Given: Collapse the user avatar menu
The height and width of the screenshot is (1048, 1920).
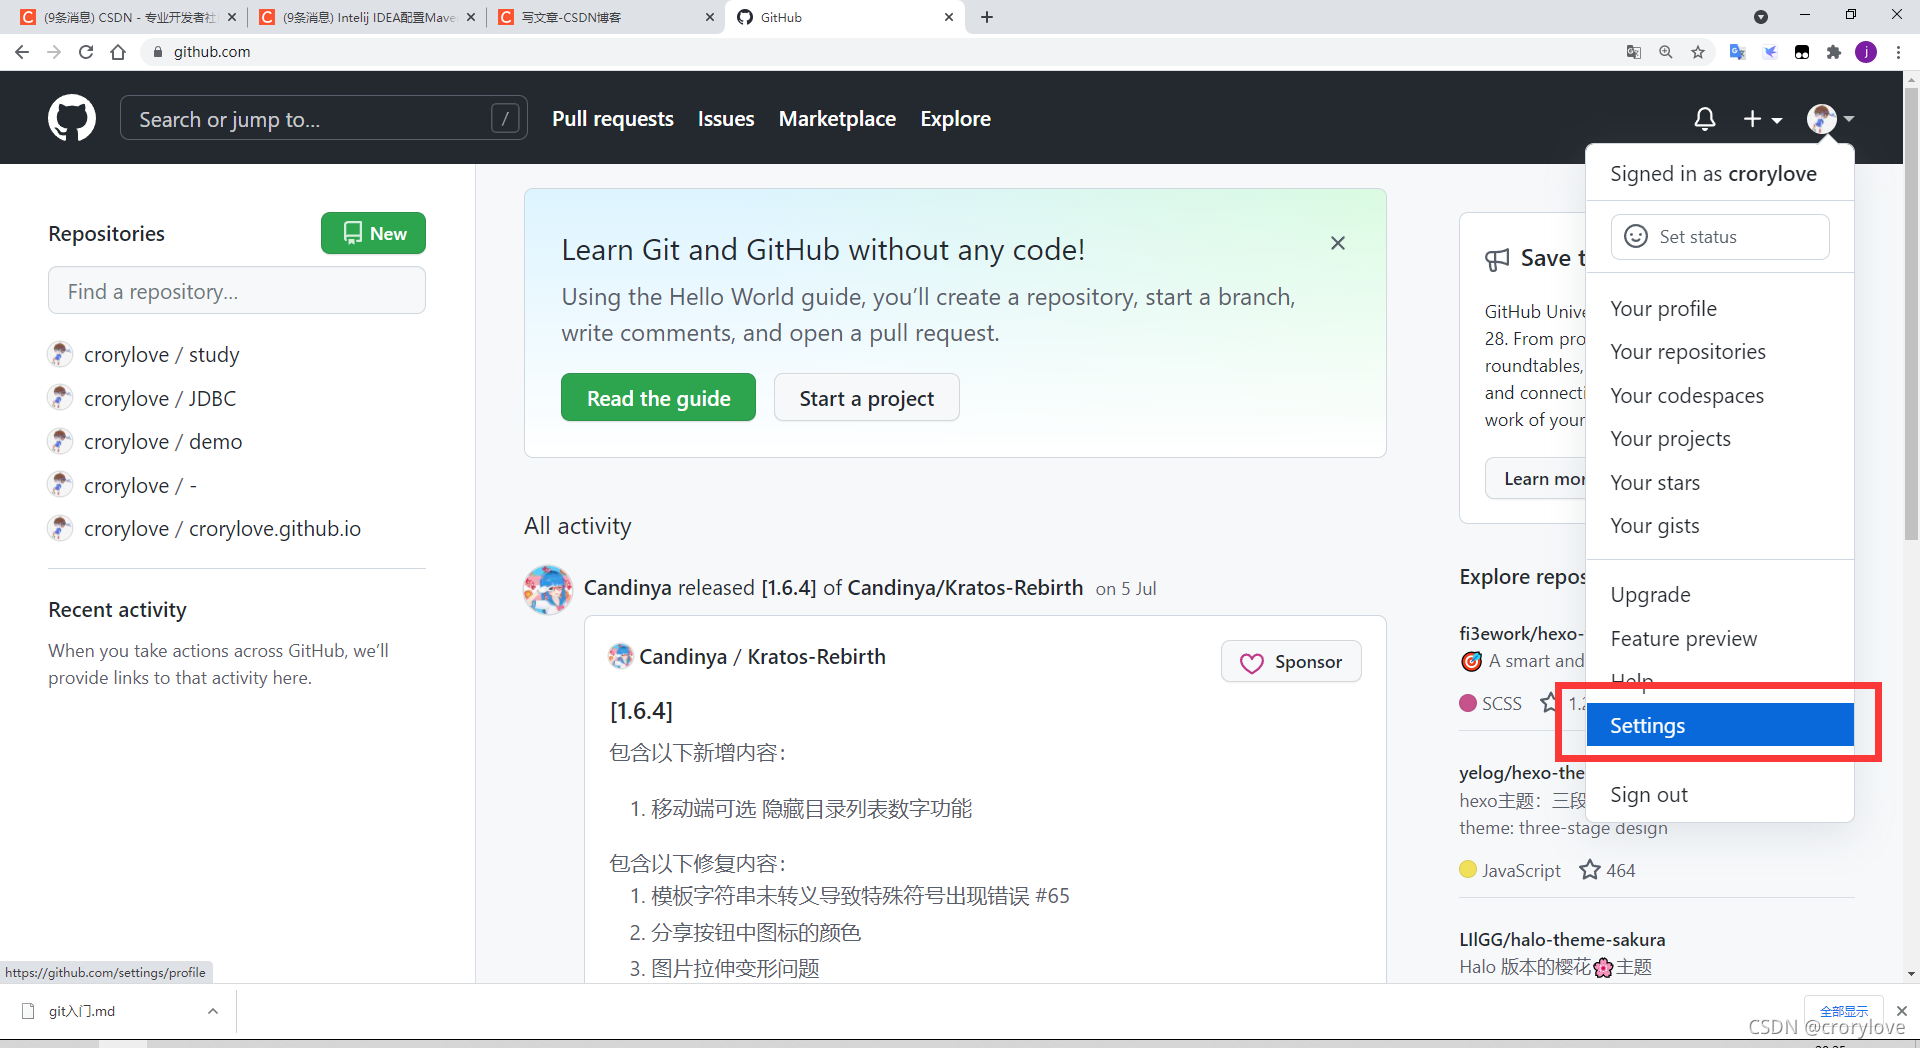Looking at the screenshot, I should pos(1831,119).
